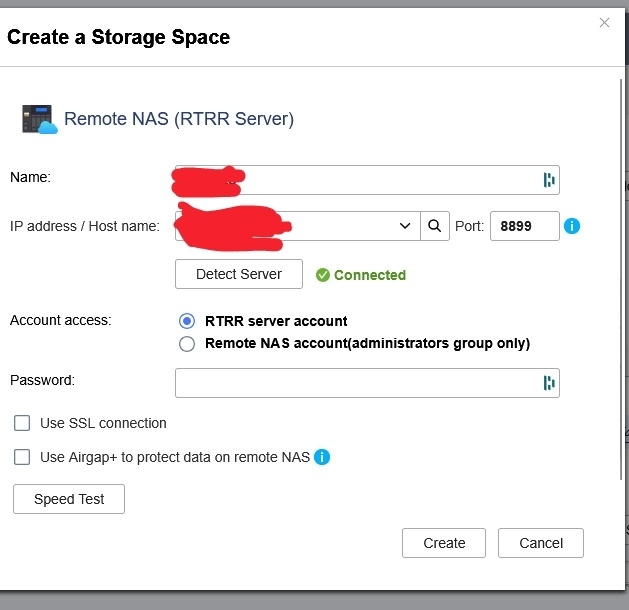Click the Remote NAS RTRR Server icon
The height and width of the screenshot is (610, 629).
40,119
